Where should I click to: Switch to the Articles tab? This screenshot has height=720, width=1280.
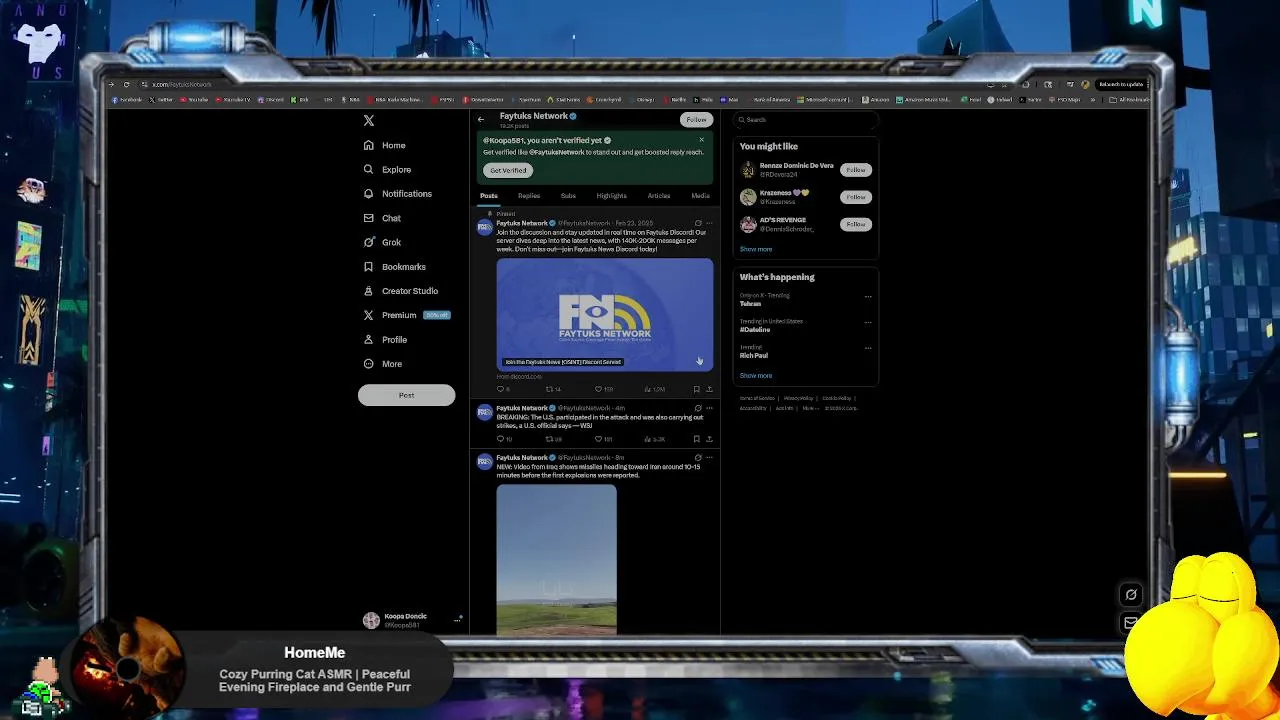[659, 196]
